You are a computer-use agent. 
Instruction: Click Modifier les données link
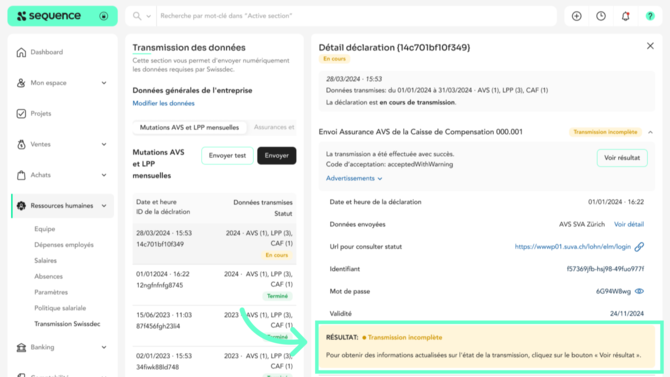tap(163, 103)
